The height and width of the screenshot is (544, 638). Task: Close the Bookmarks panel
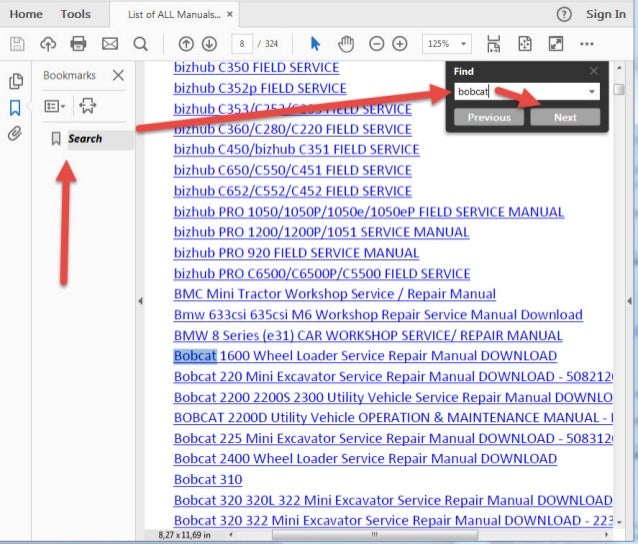(118, 75)
